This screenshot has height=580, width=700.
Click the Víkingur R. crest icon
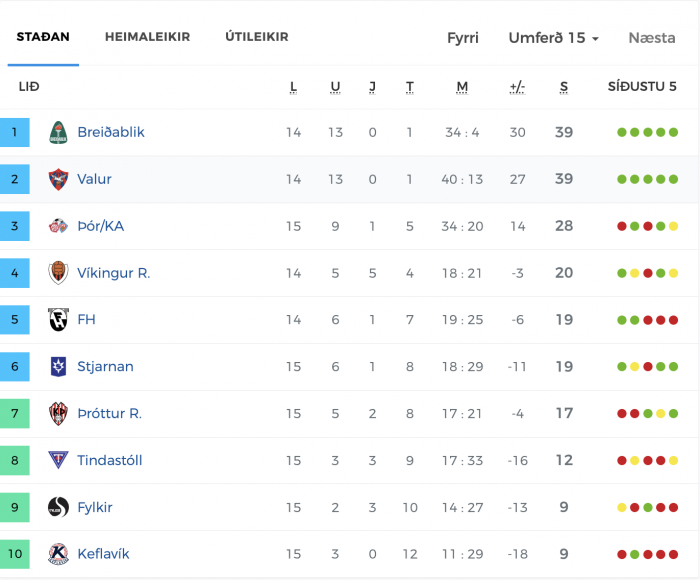tap(58, 273)
